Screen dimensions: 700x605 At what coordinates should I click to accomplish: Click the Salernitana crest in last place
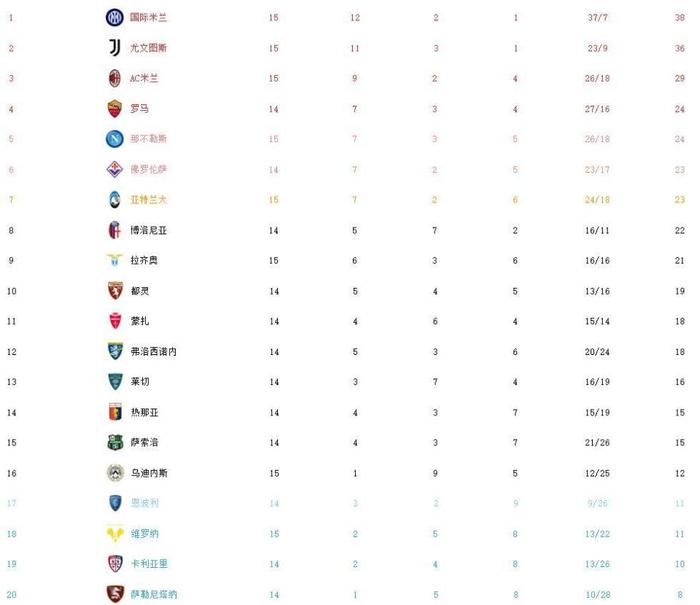[x=115, y=594]
